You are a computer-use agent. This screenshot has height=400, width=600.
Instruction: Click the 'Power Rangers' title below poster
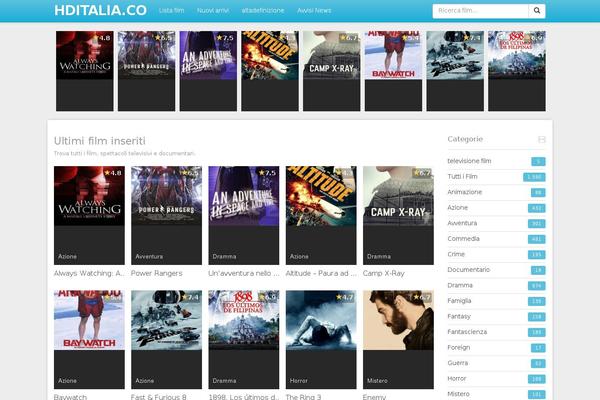[157, 273]
